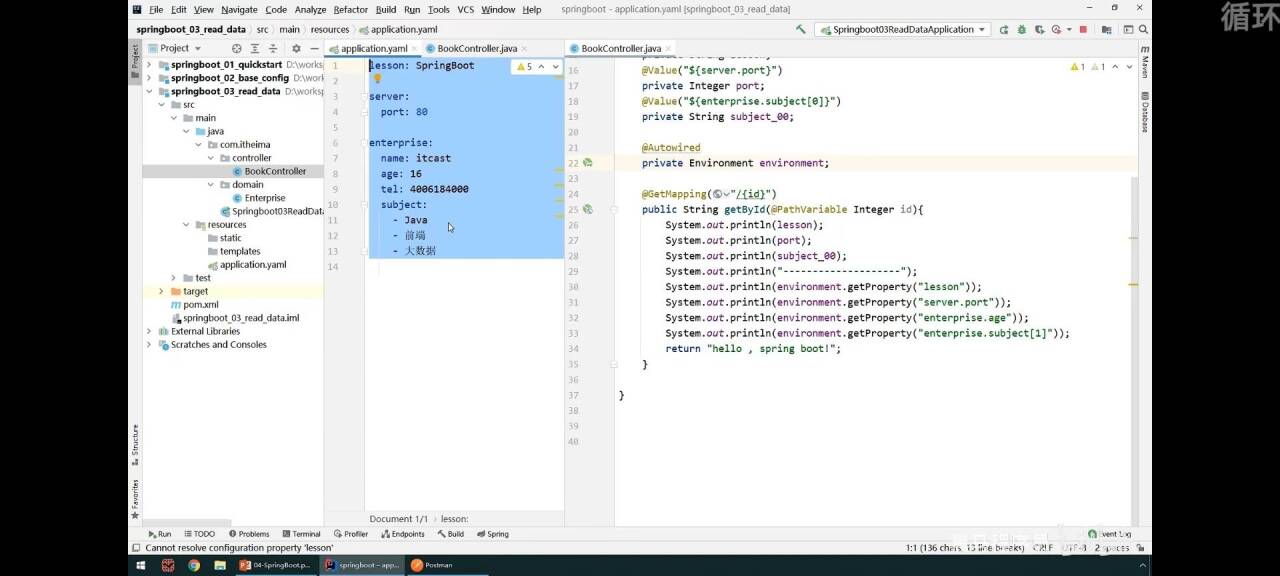Open the Favorites side tool window
Screen dimensions: 1280x576
[x=135, y=498]
